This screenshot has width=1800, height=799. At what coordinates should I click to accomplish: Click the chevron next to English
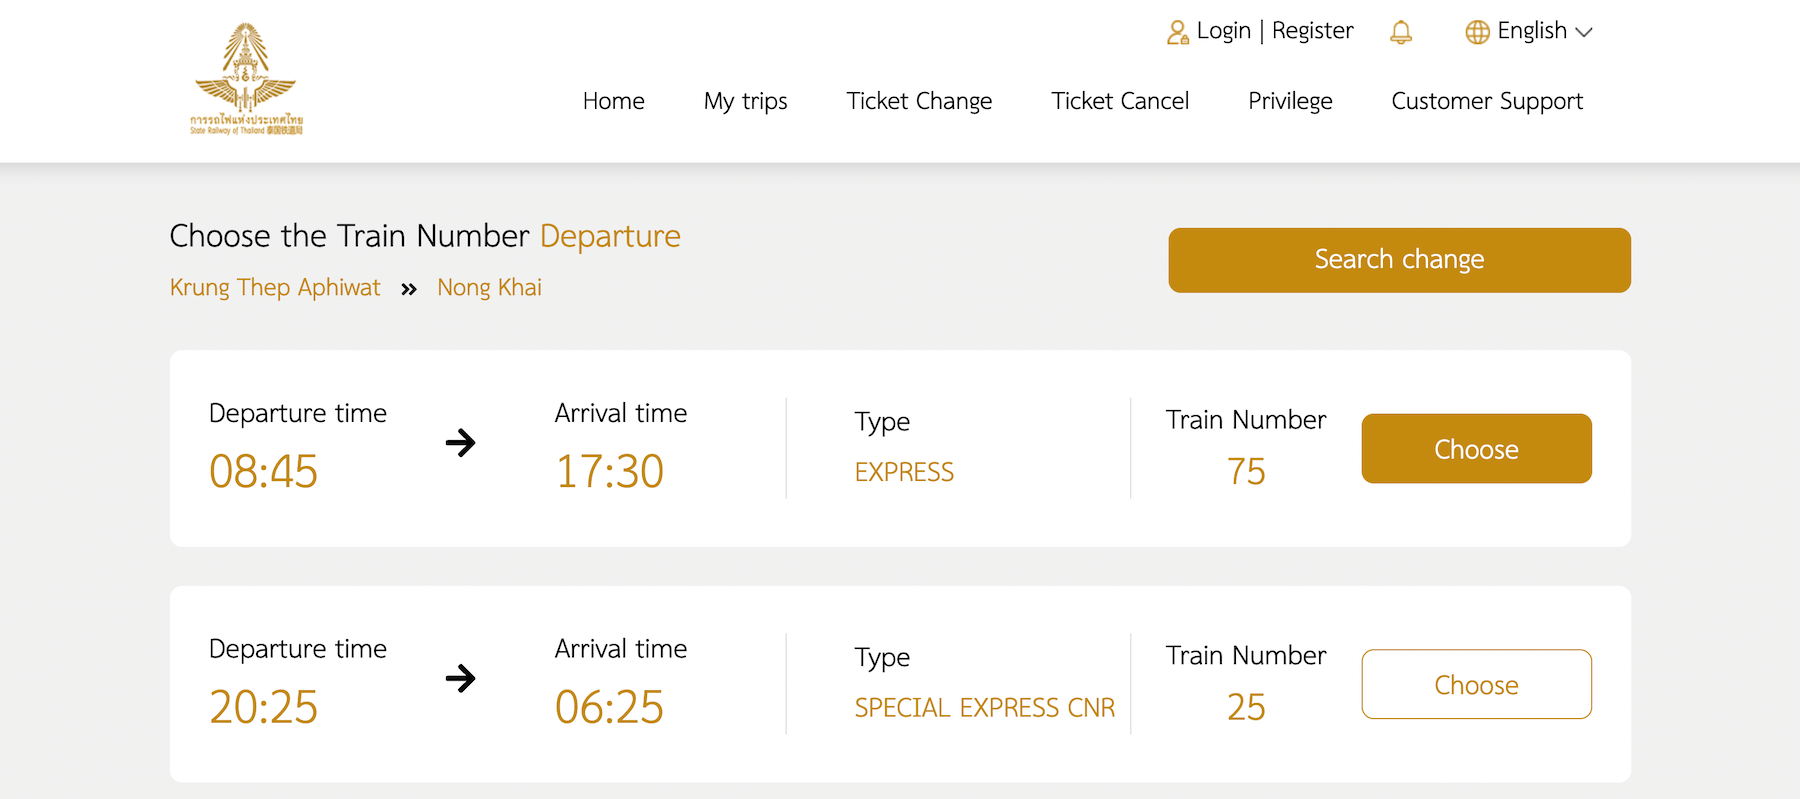coord(1584,32)
